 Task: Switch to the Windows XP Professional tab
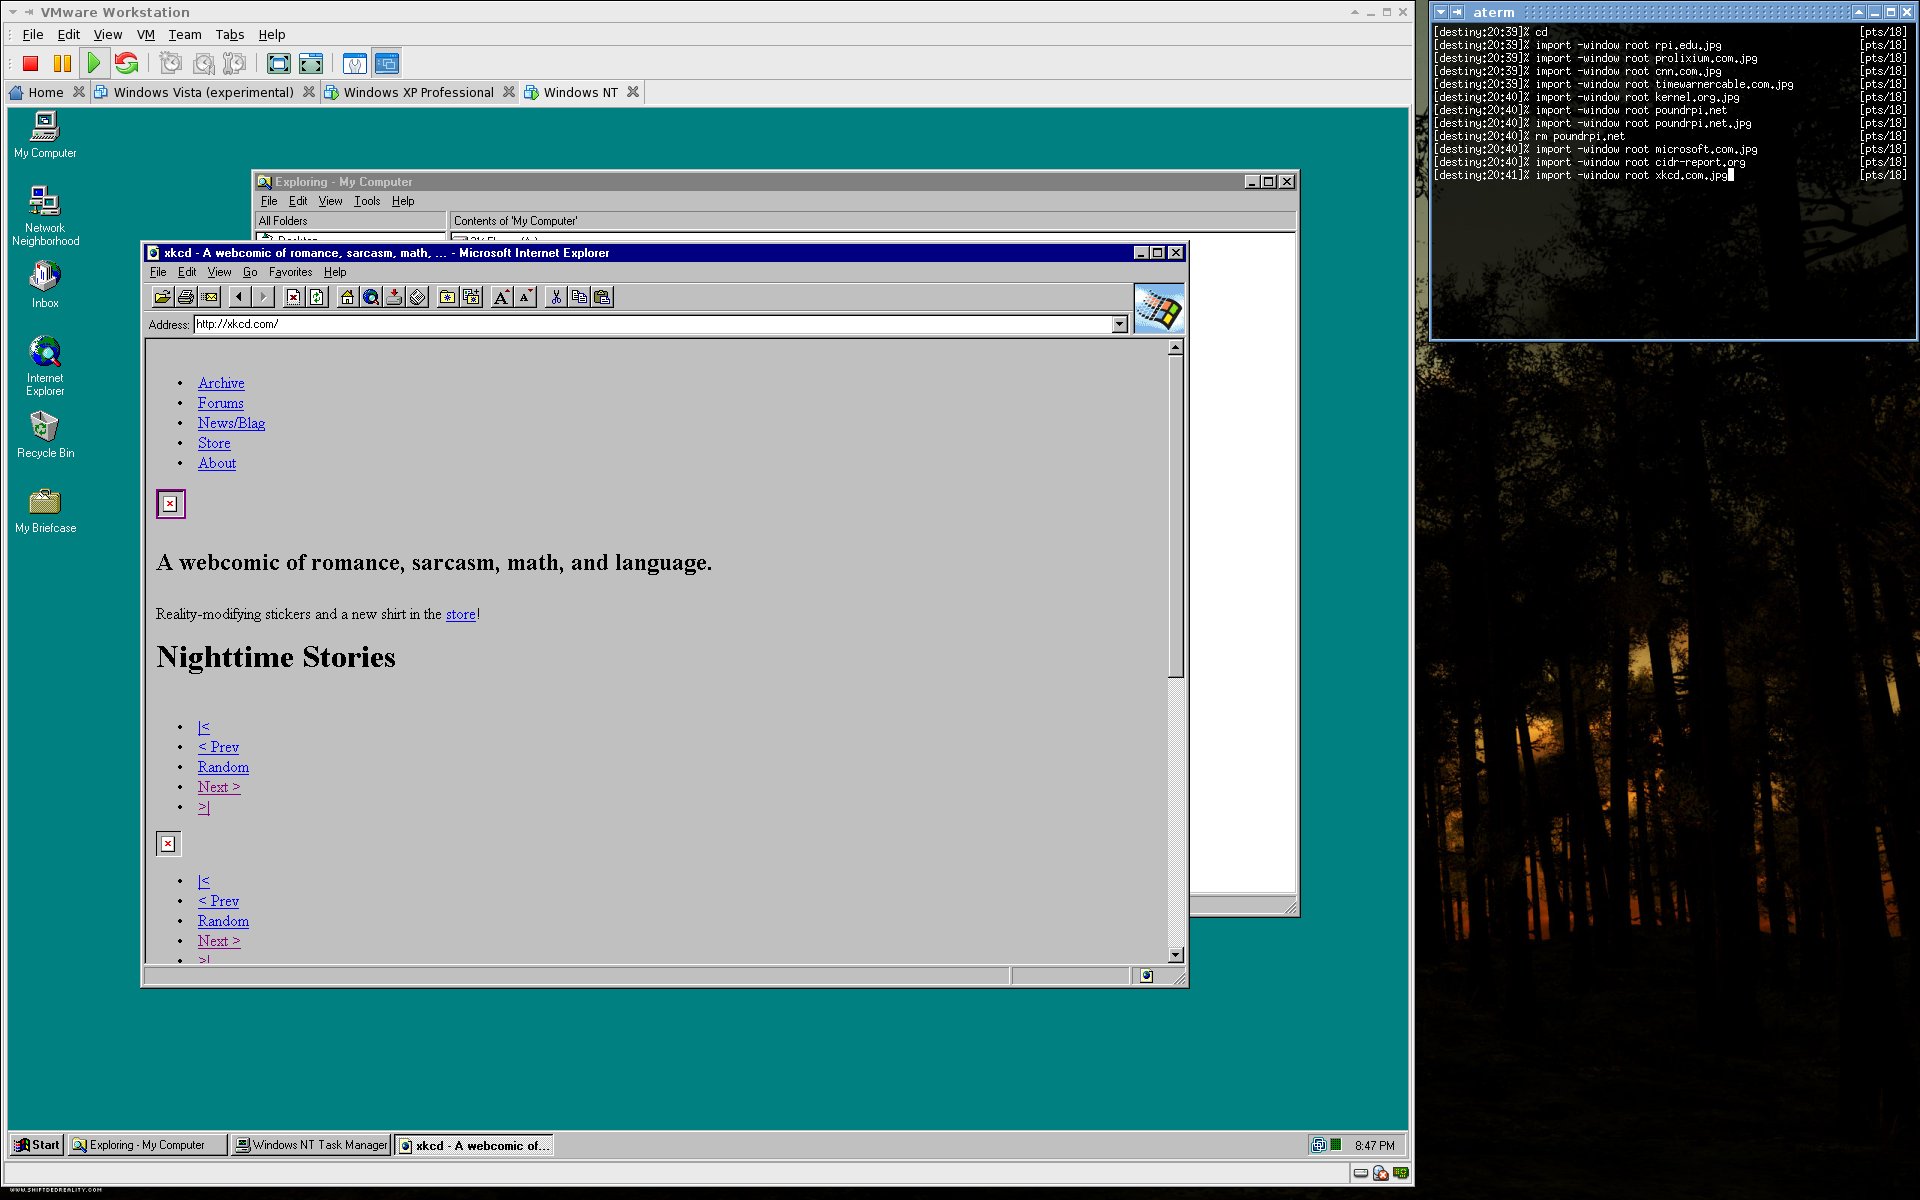[418, 92]
